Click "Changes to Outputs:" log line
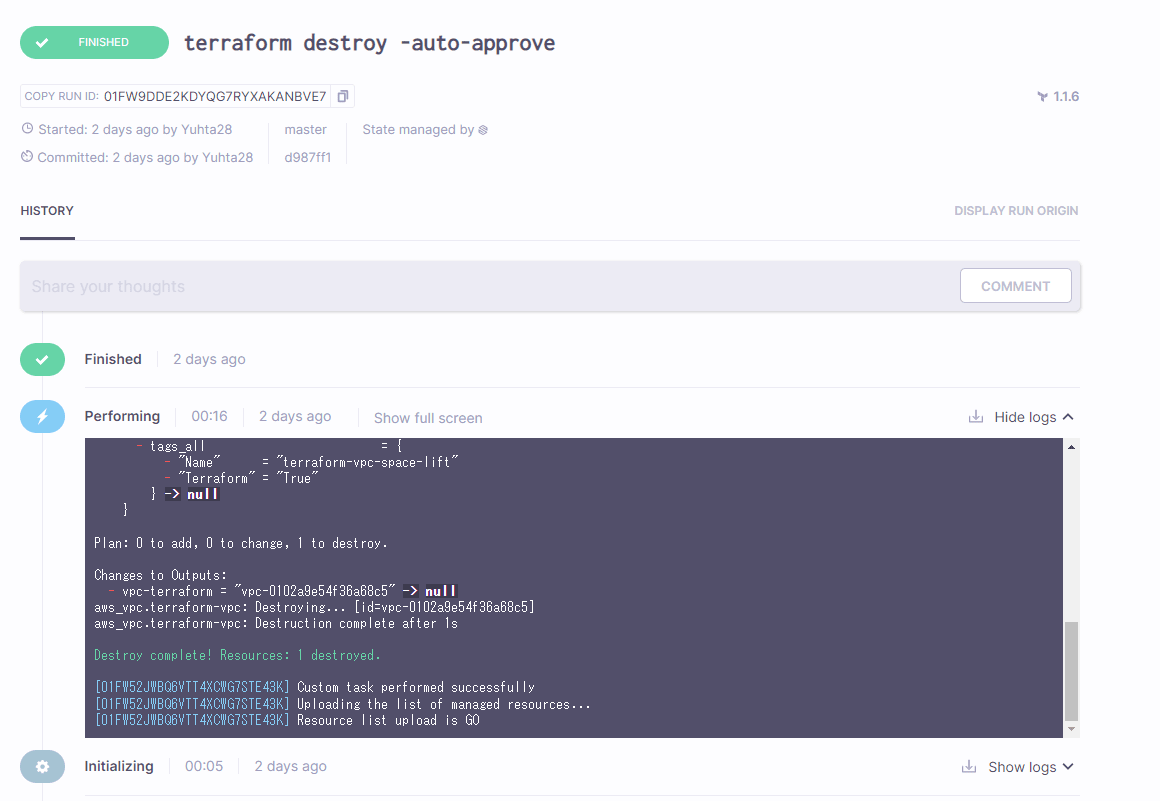This screenshot has height=801, width=1160. pyautogui.click(x=161, y=575)
